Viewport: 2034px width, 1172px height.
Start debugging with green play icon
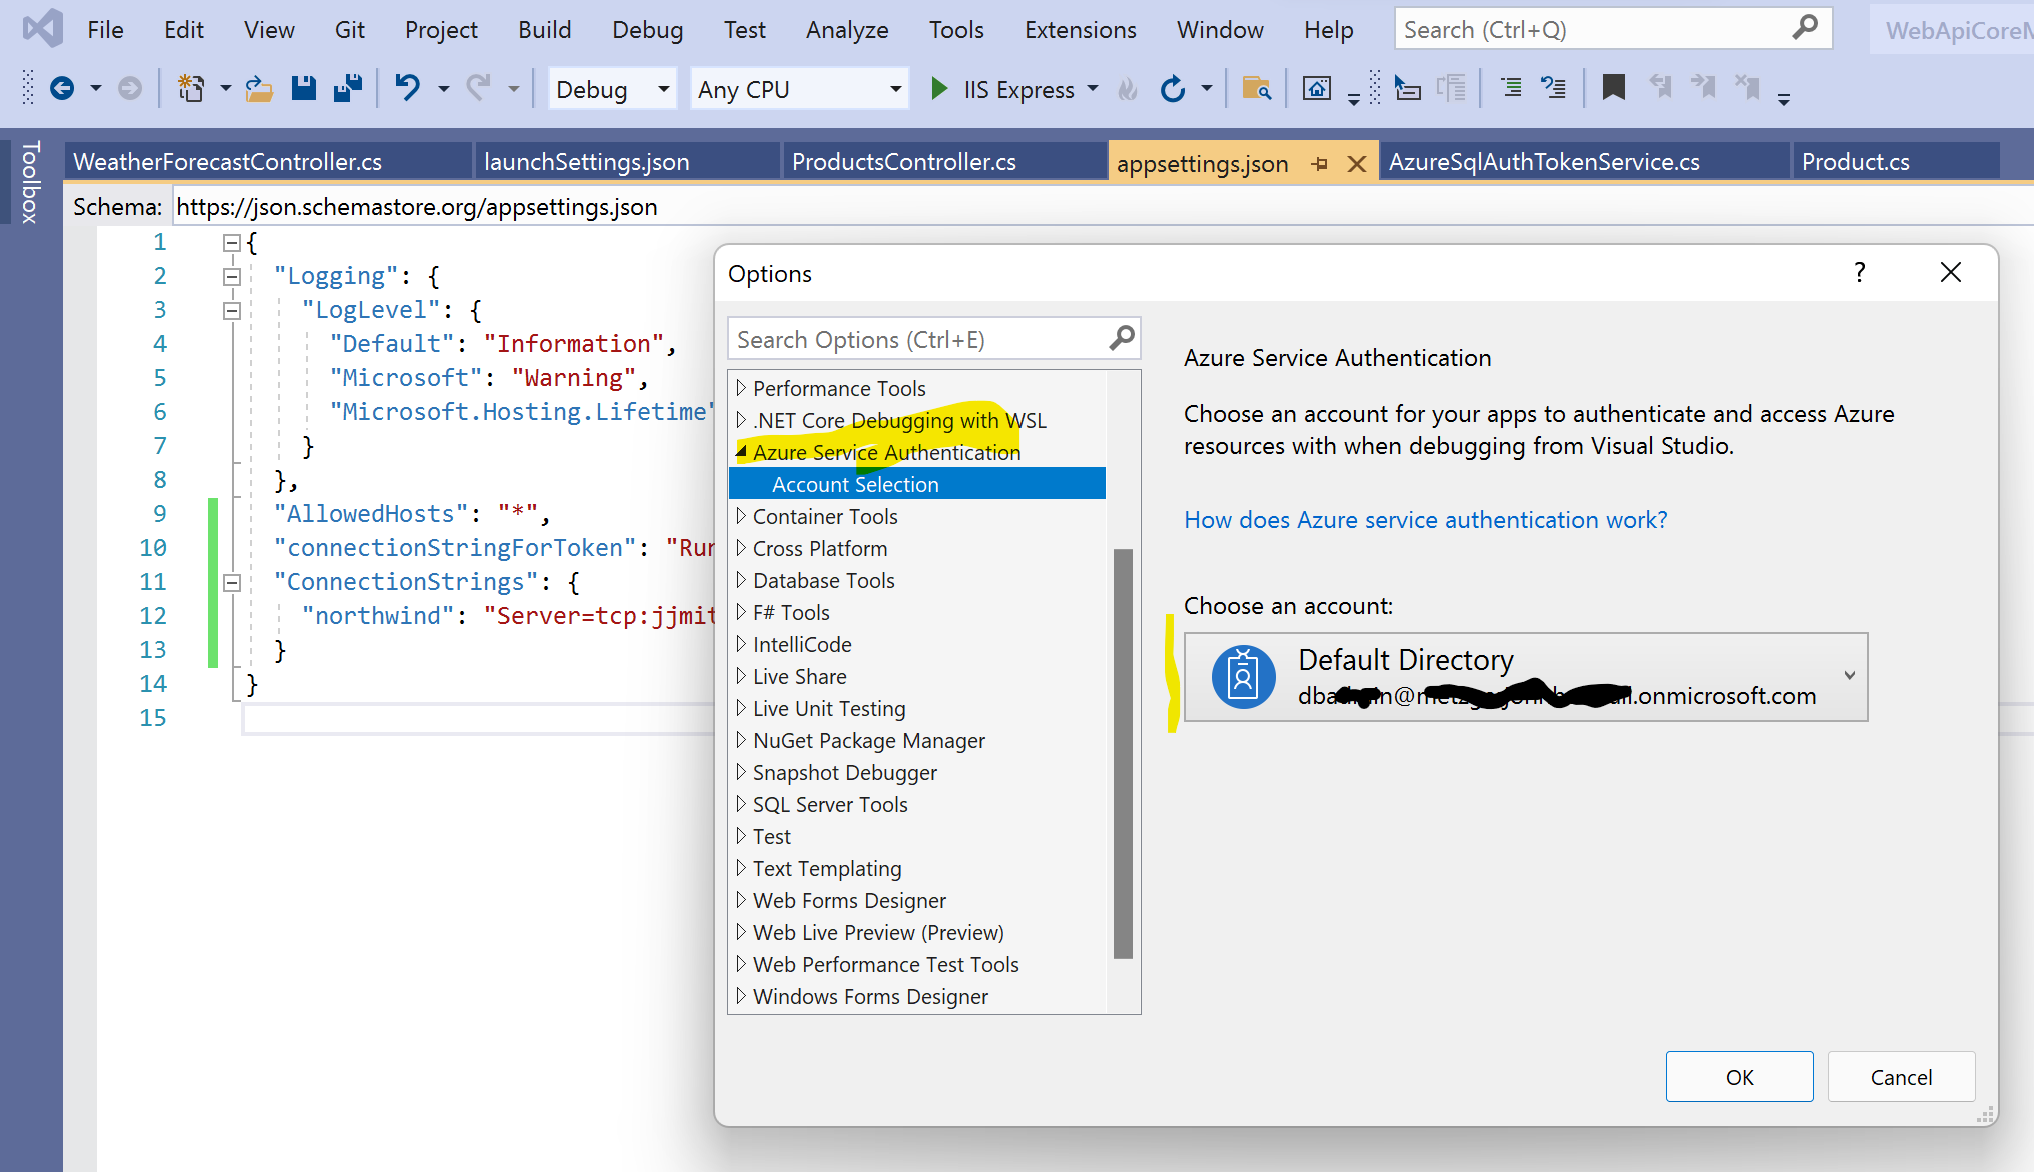click(938, 89)
